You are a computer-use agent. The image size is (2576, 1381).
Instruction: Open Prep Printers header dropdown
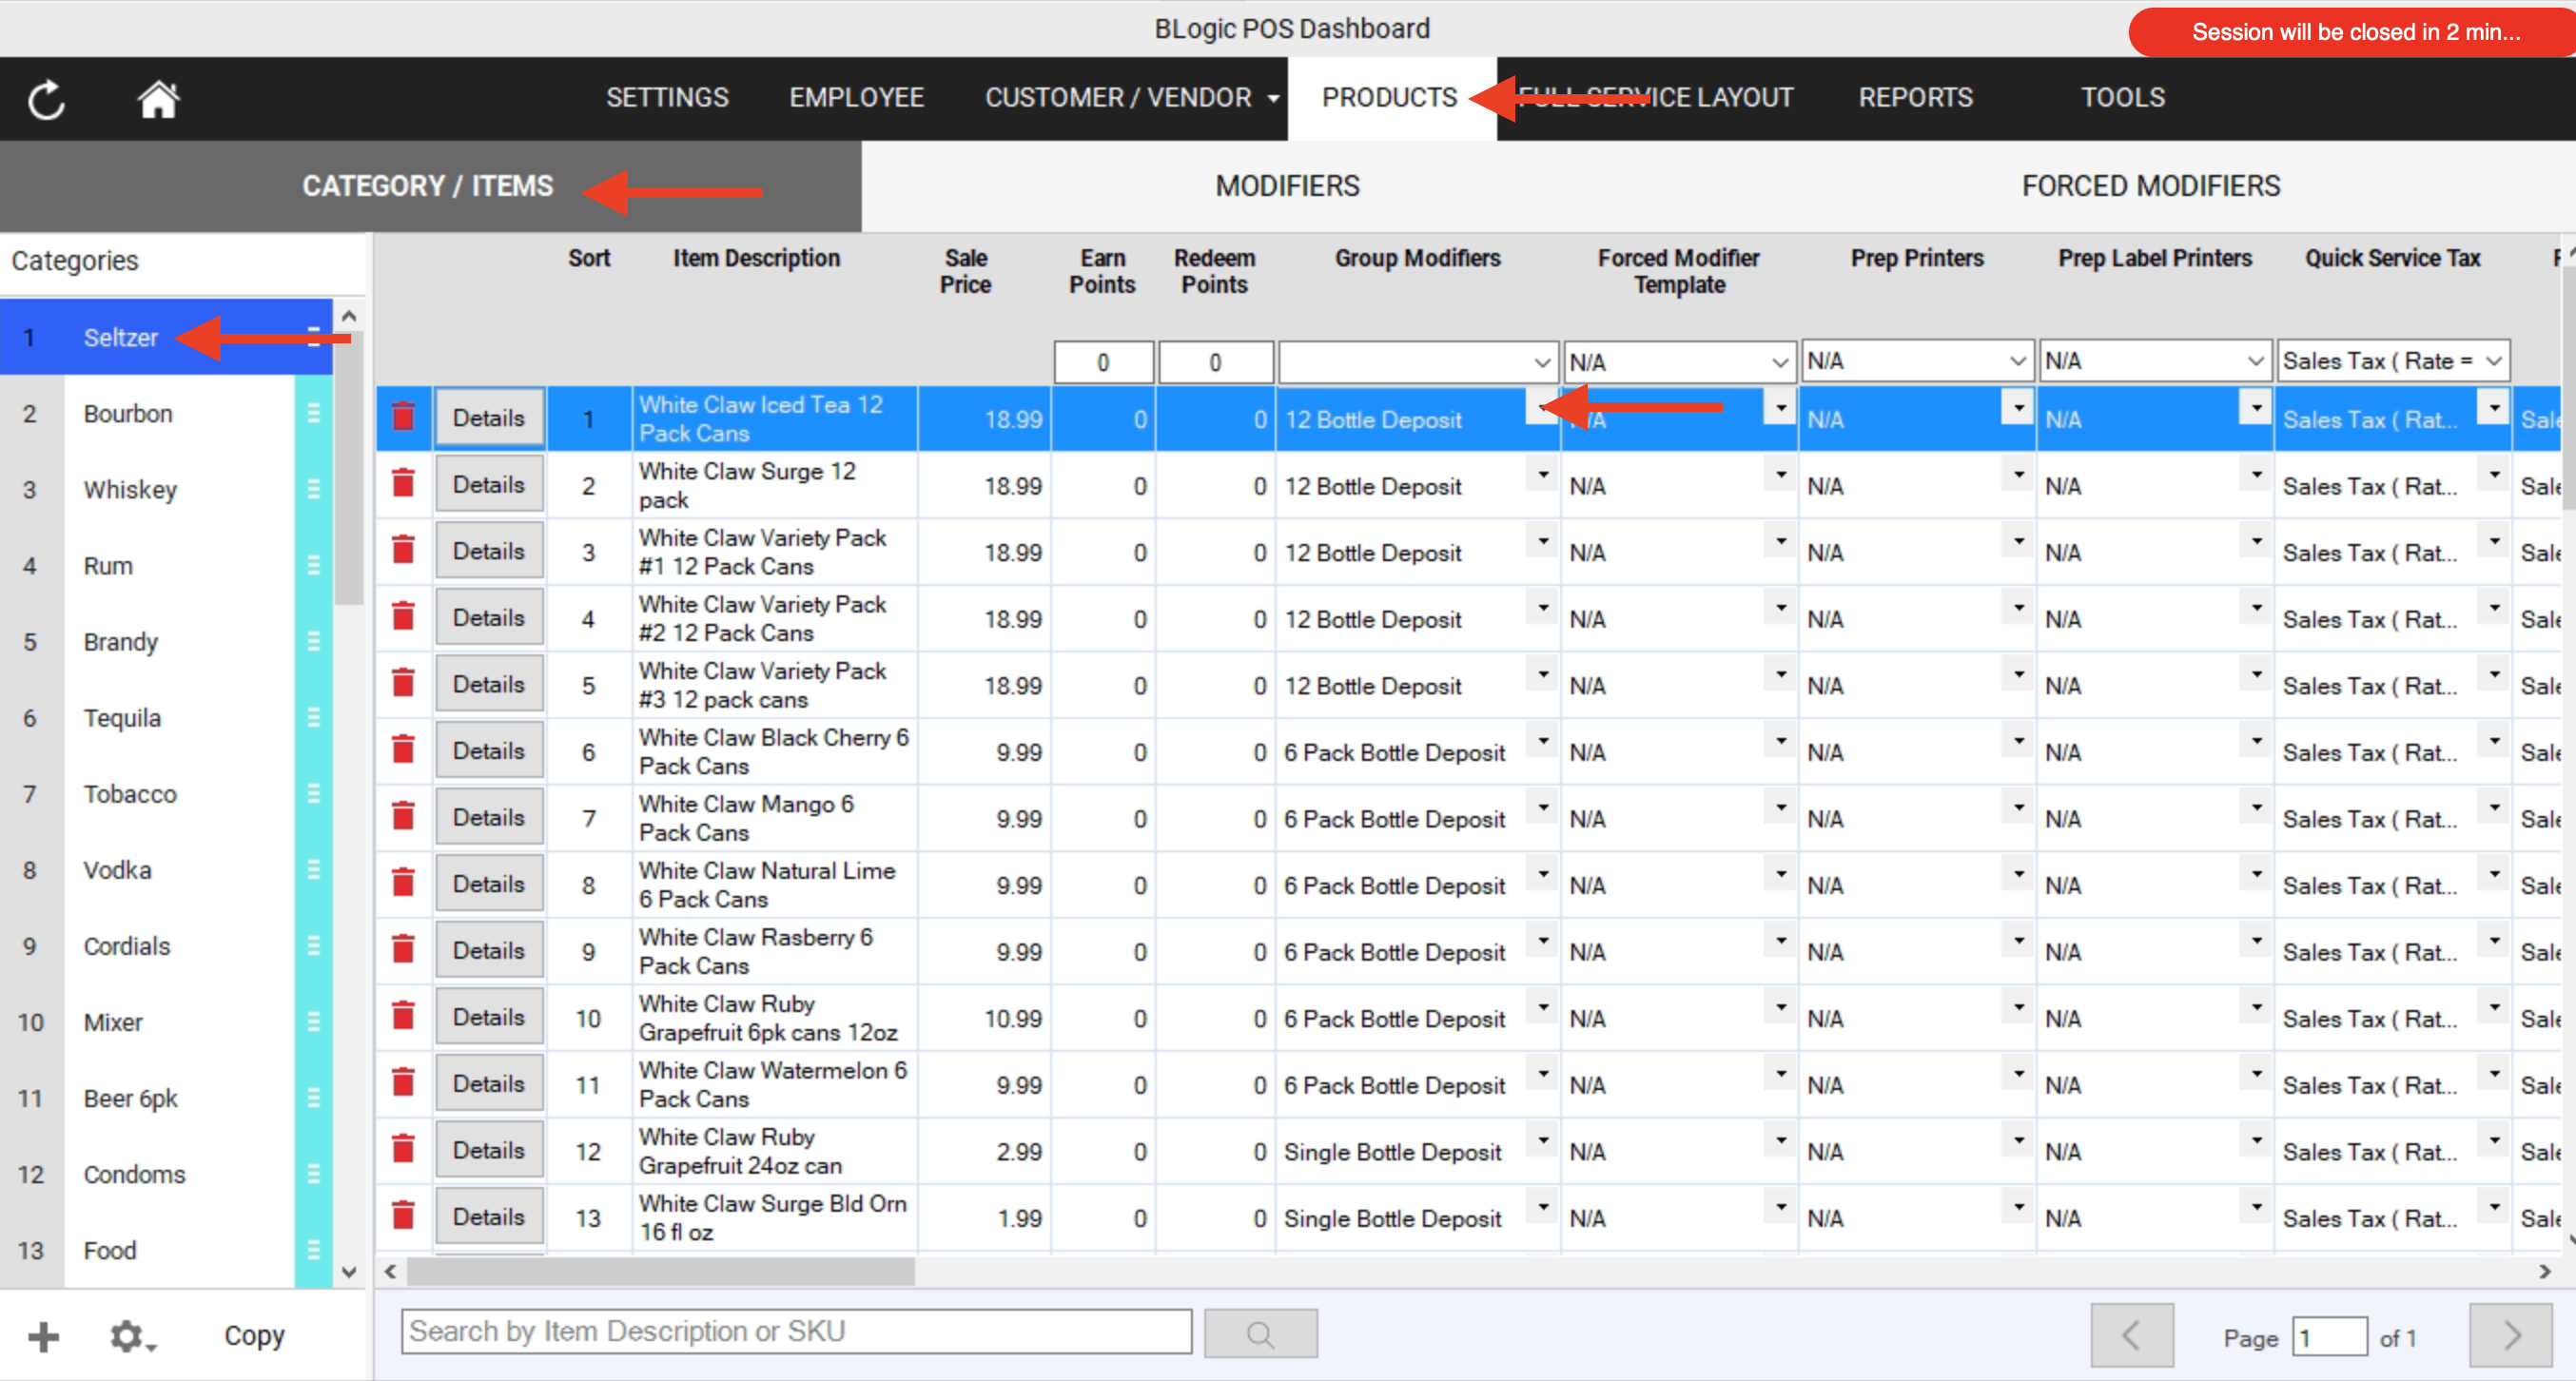tap(2017, 361)
